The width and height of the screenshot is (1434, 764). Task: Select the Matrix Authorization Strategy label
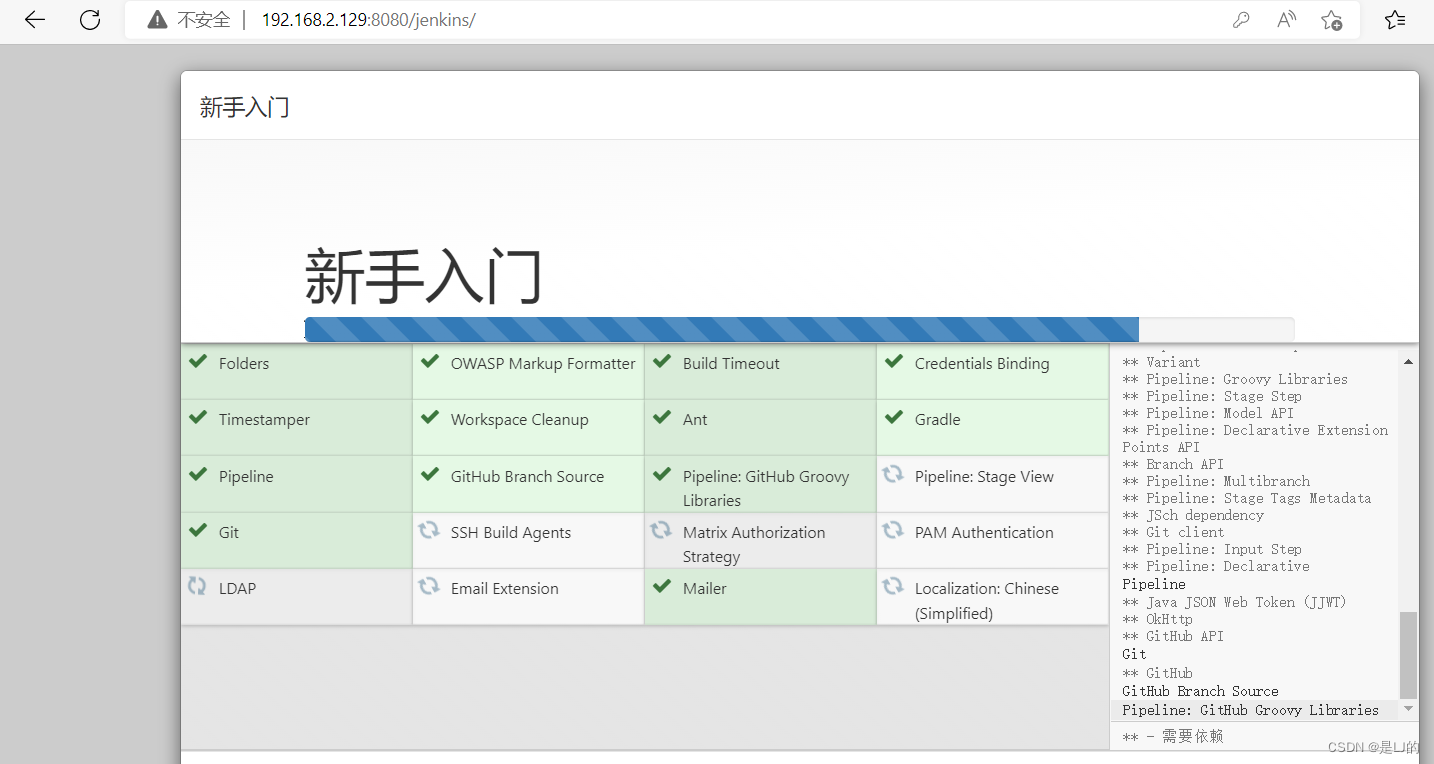point(754,544)
